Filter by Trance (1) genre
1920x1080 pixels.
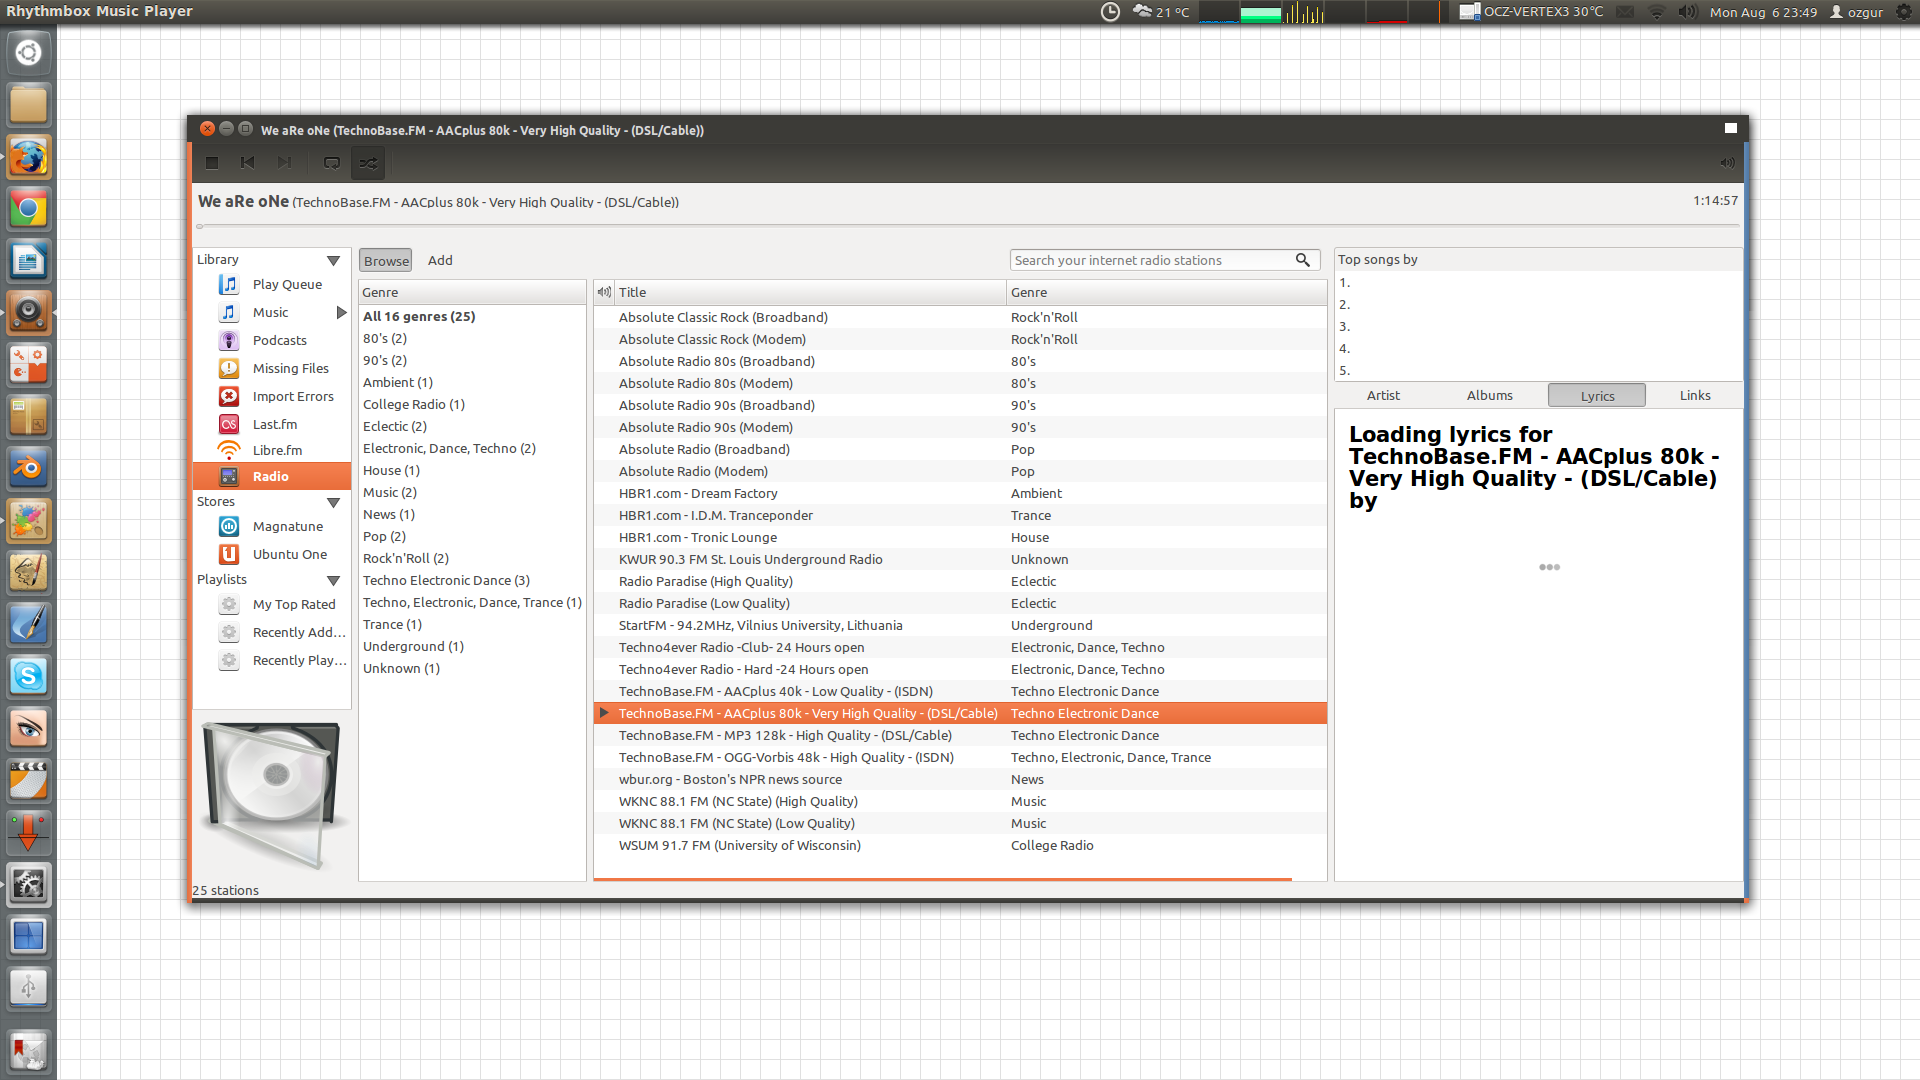[x=472, y=625]
